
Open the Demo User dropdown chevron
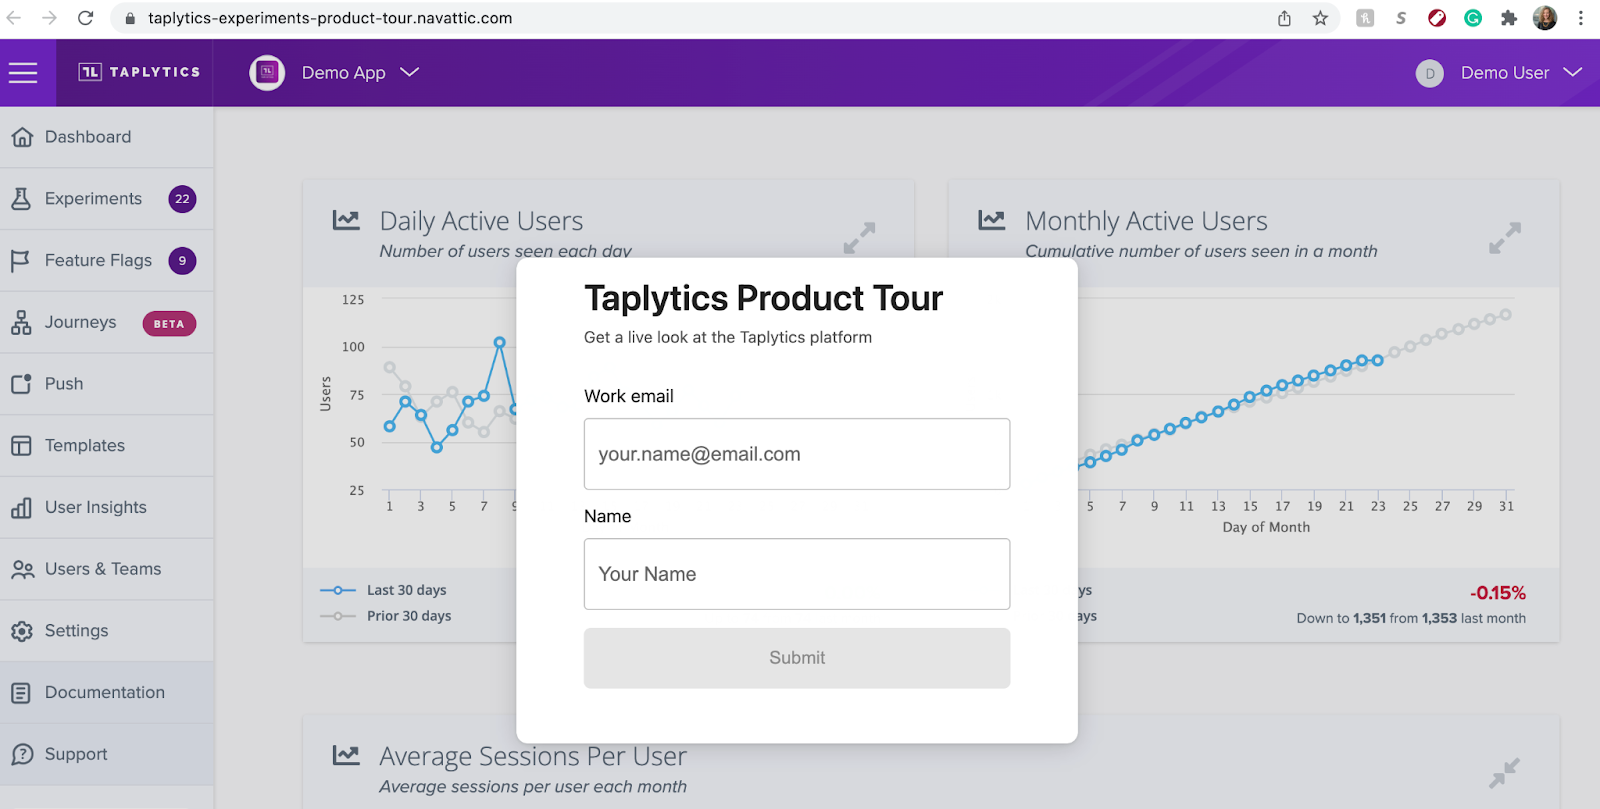point(1573,72)
